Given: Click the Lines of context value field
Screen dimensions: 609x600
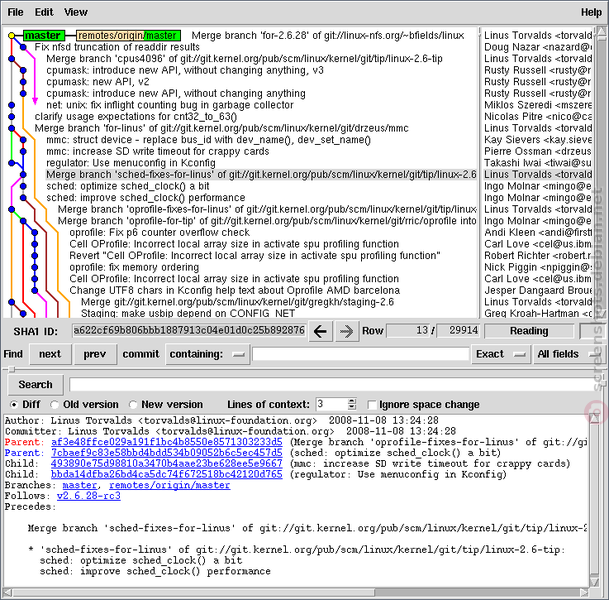Looking at the screenshot, I should (332, 404).
